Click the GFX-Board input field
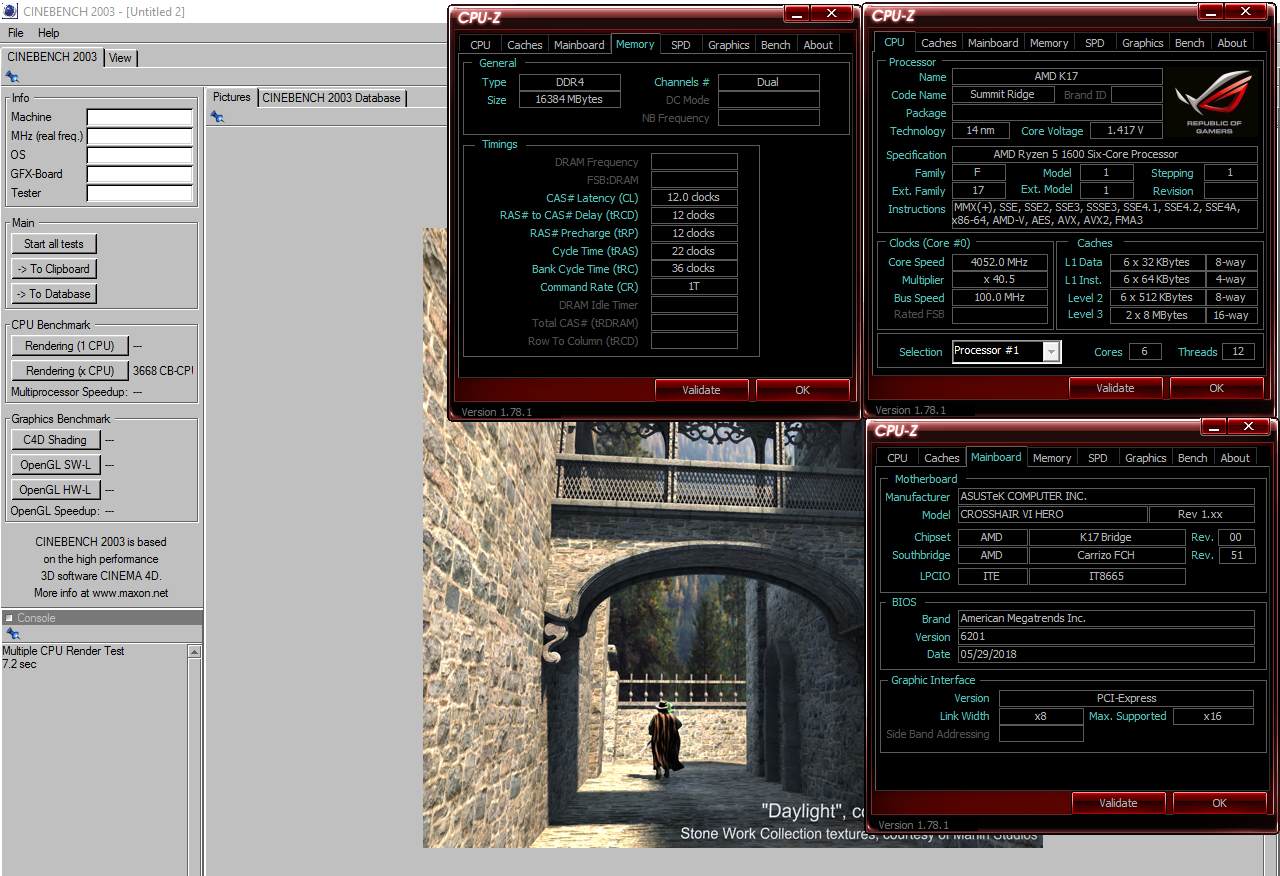1280x876 pixels. 140,175
